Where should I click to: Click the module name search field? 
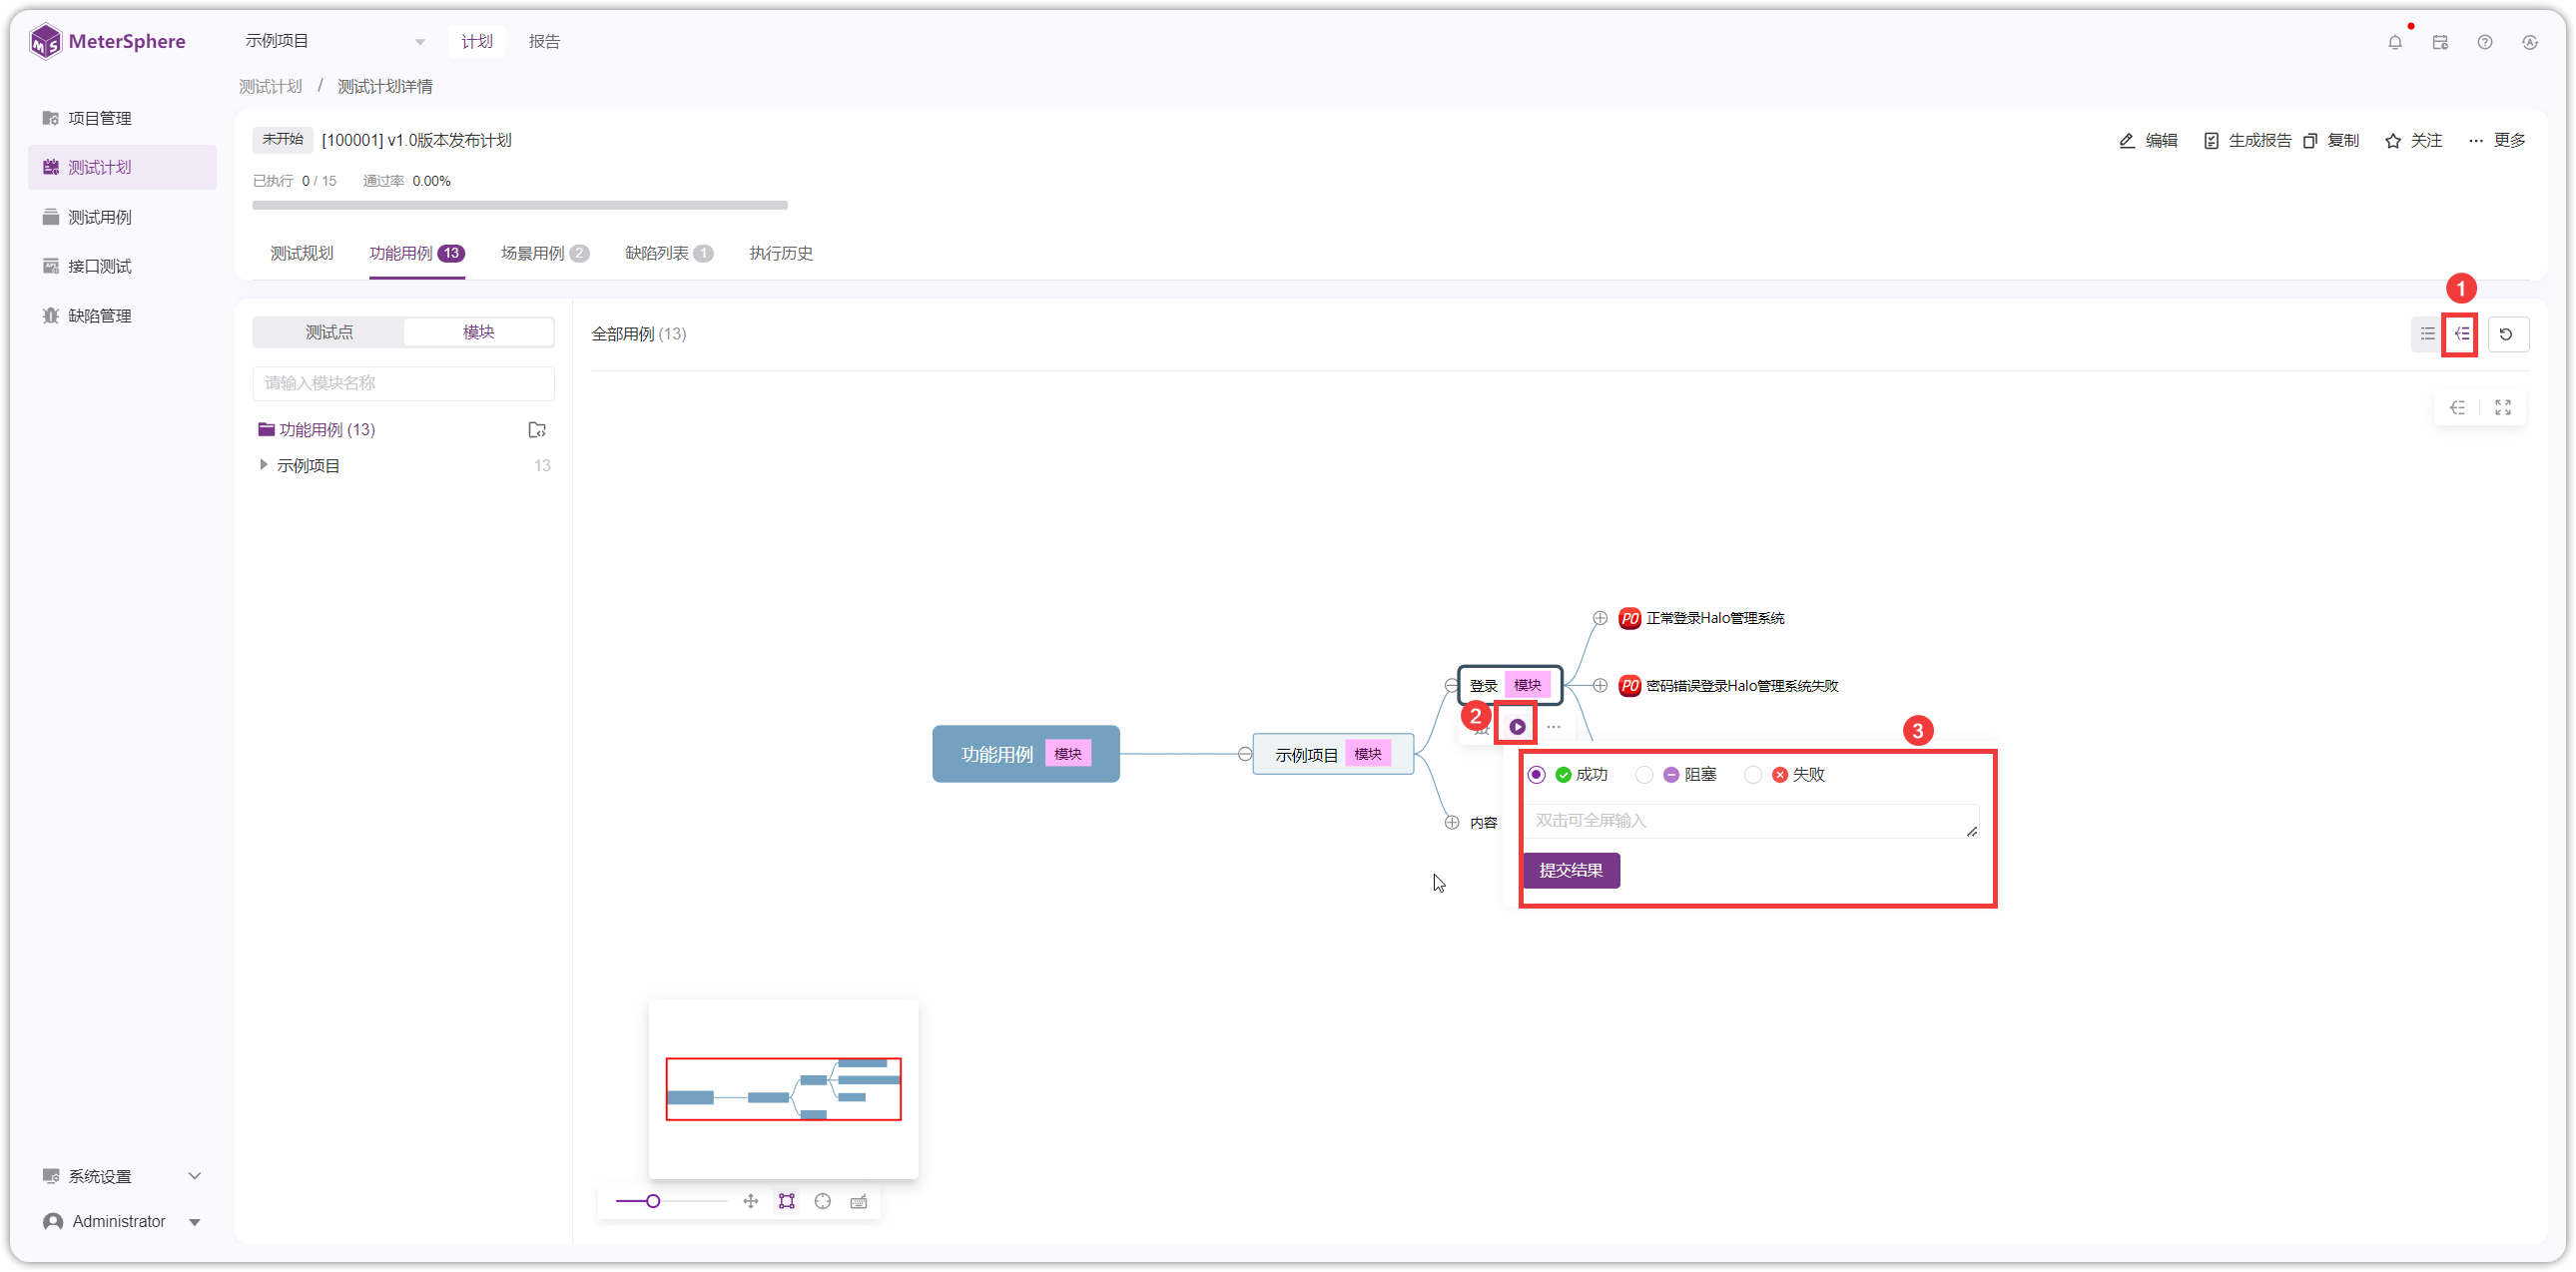click(403, 383)
